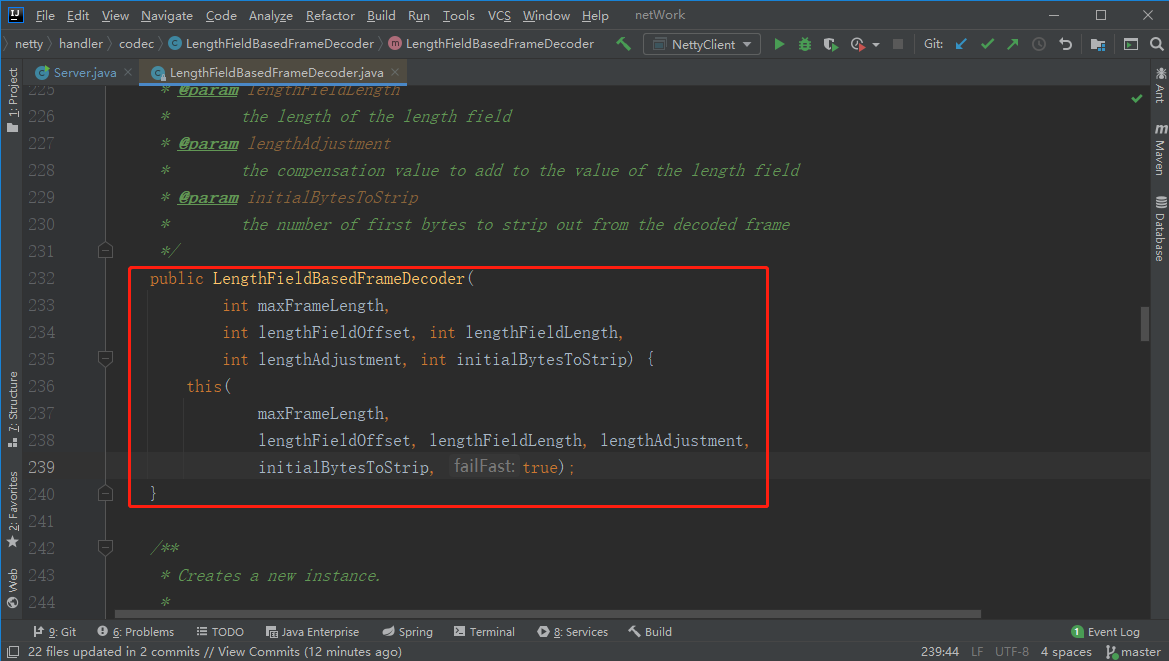
Task: Click the 239:44 cursor position indicator
Action: tap(939, 652)
